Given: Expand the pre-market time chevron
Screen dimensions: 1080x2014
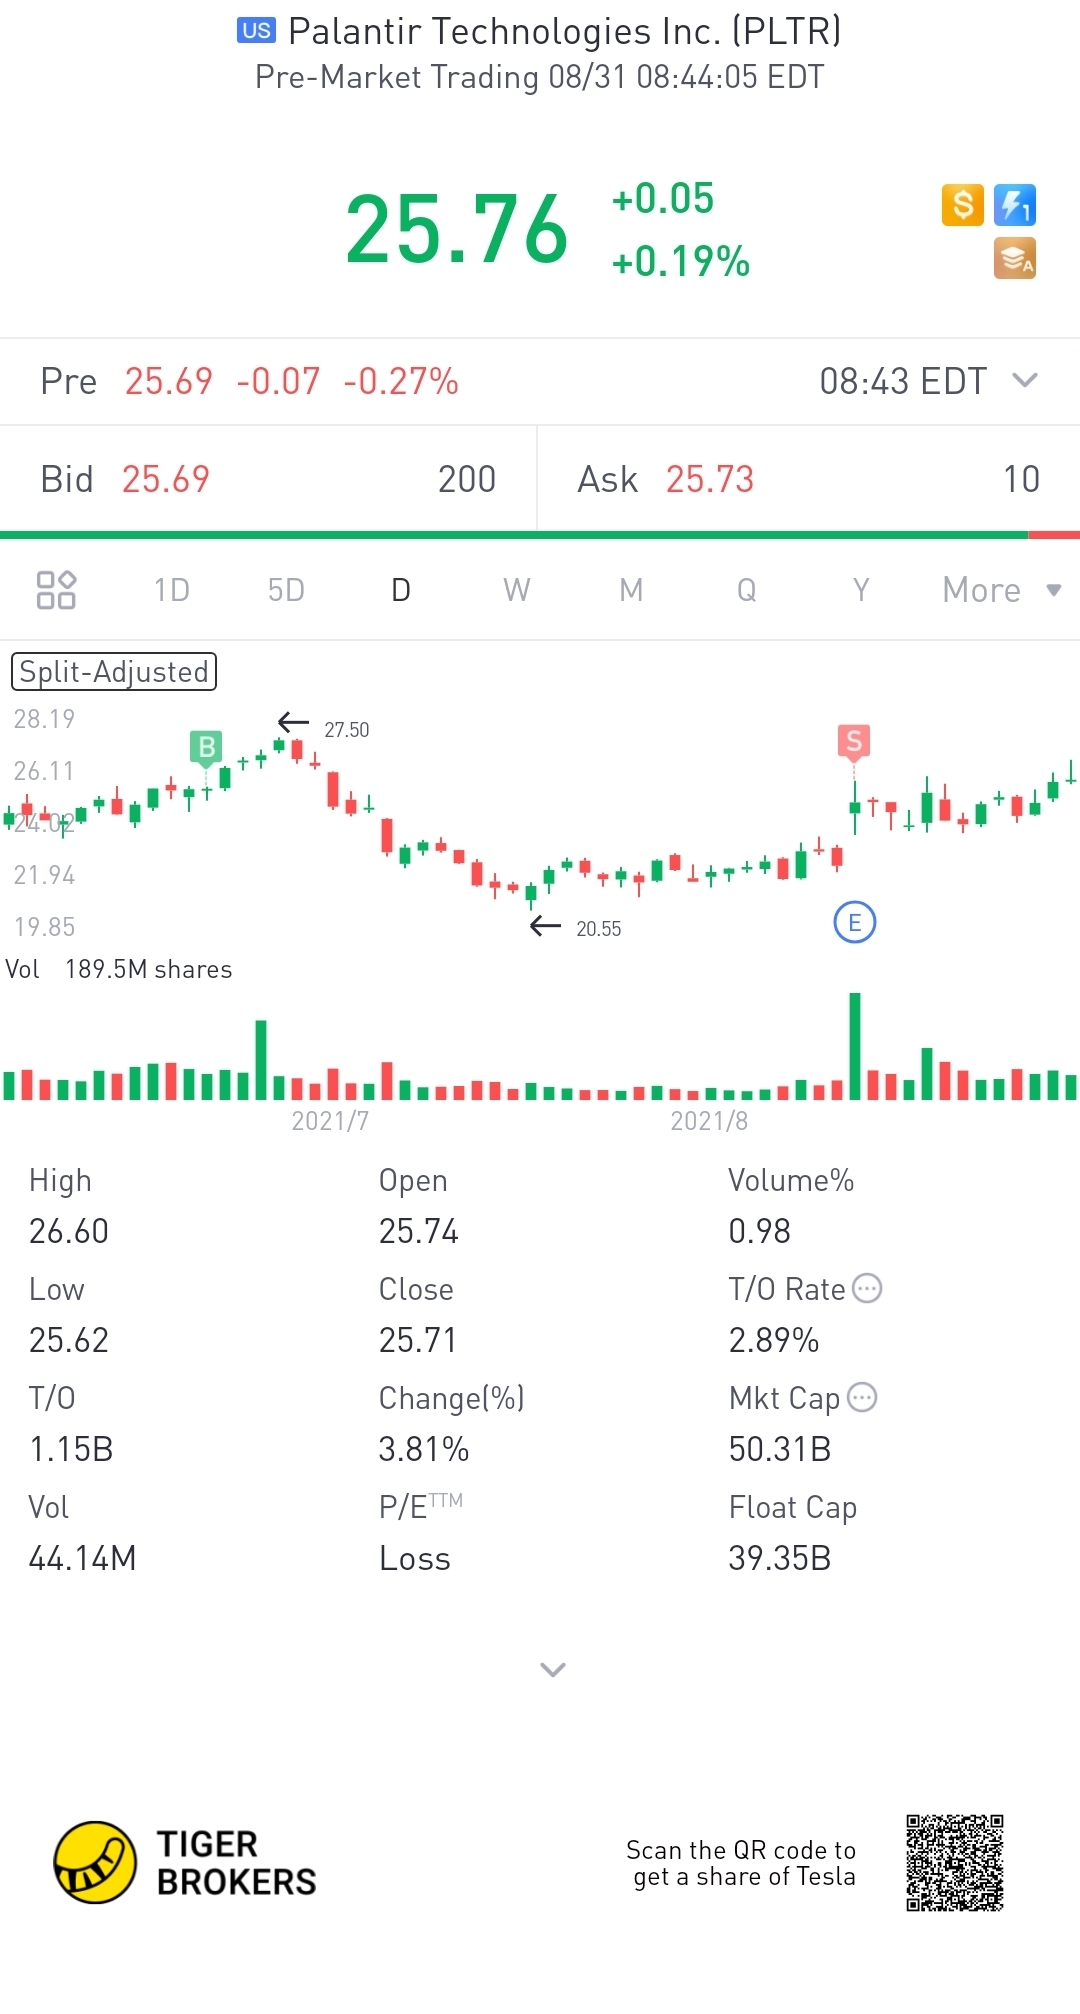Looking at the screenshot, I should [1025, 380].
